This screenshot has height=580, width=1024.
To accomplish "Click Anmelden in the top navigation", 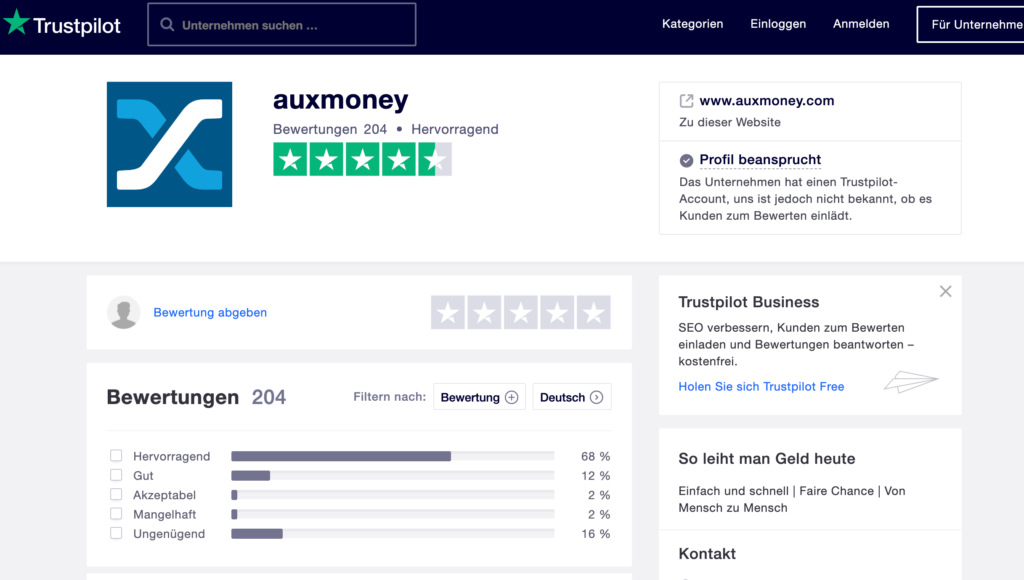I will (861, 24).
